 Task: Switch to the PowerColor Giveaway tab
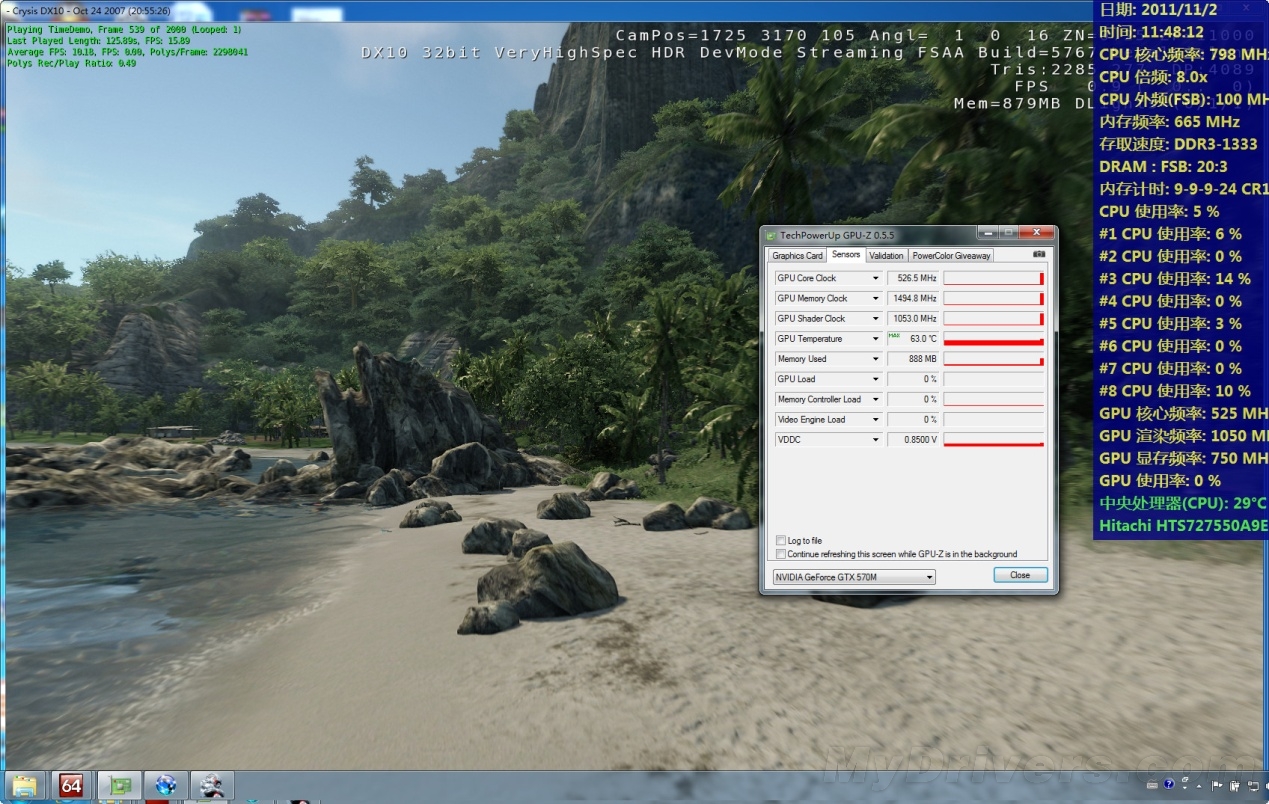point(951,256)
